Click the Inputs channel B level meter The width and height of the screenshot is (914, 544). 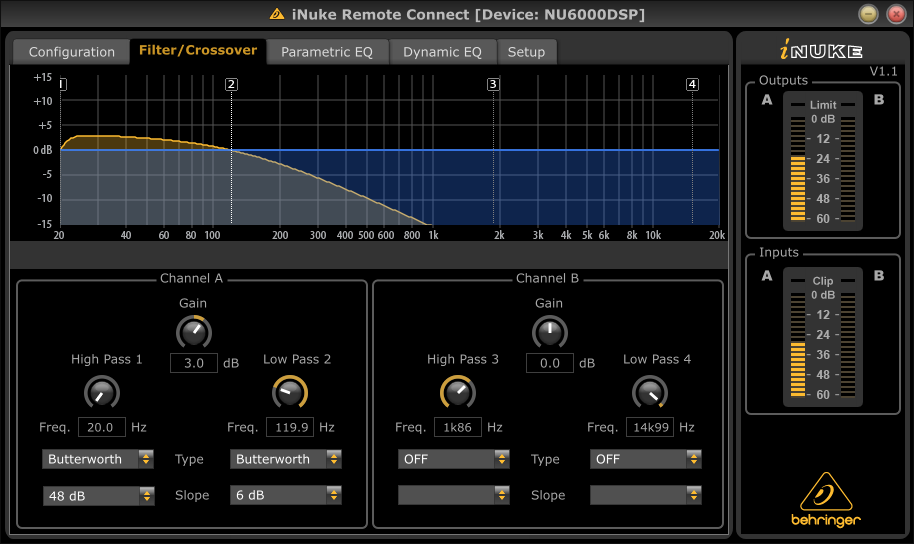click(x=848, y=345)
